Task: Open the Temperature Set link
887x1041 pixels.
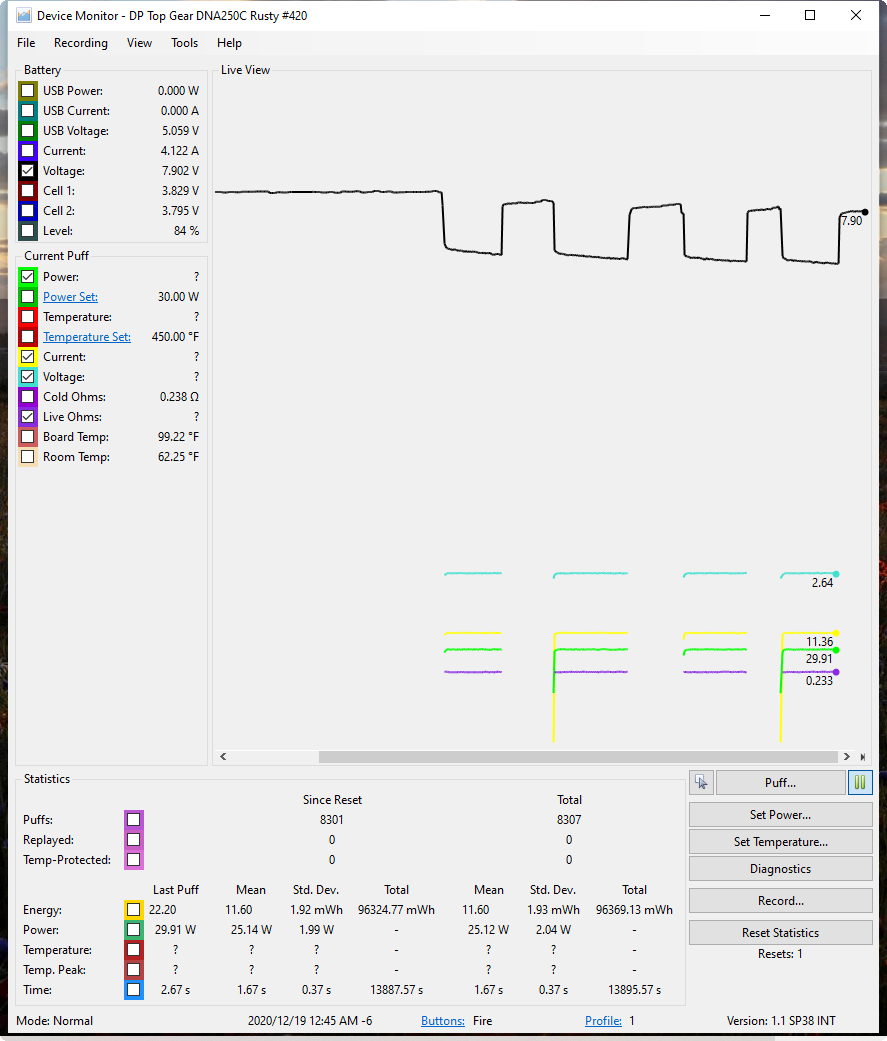Action: coord(87,337)
